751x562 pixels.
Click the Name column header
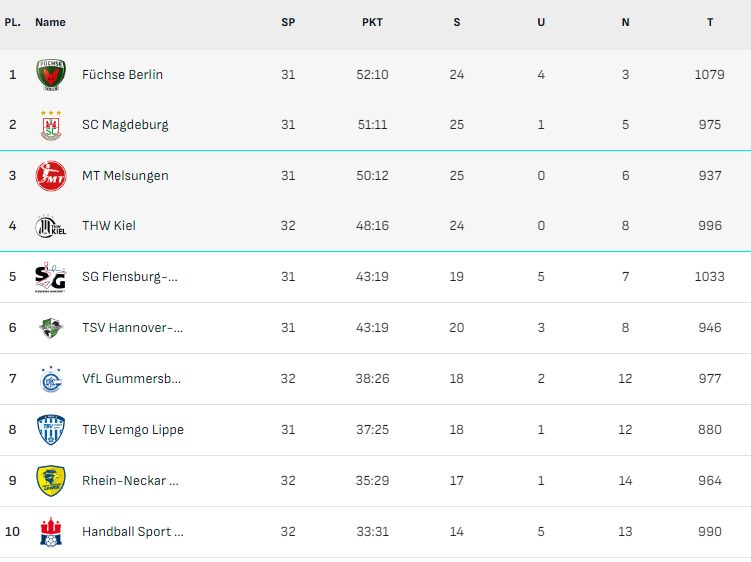click(50, 23)
